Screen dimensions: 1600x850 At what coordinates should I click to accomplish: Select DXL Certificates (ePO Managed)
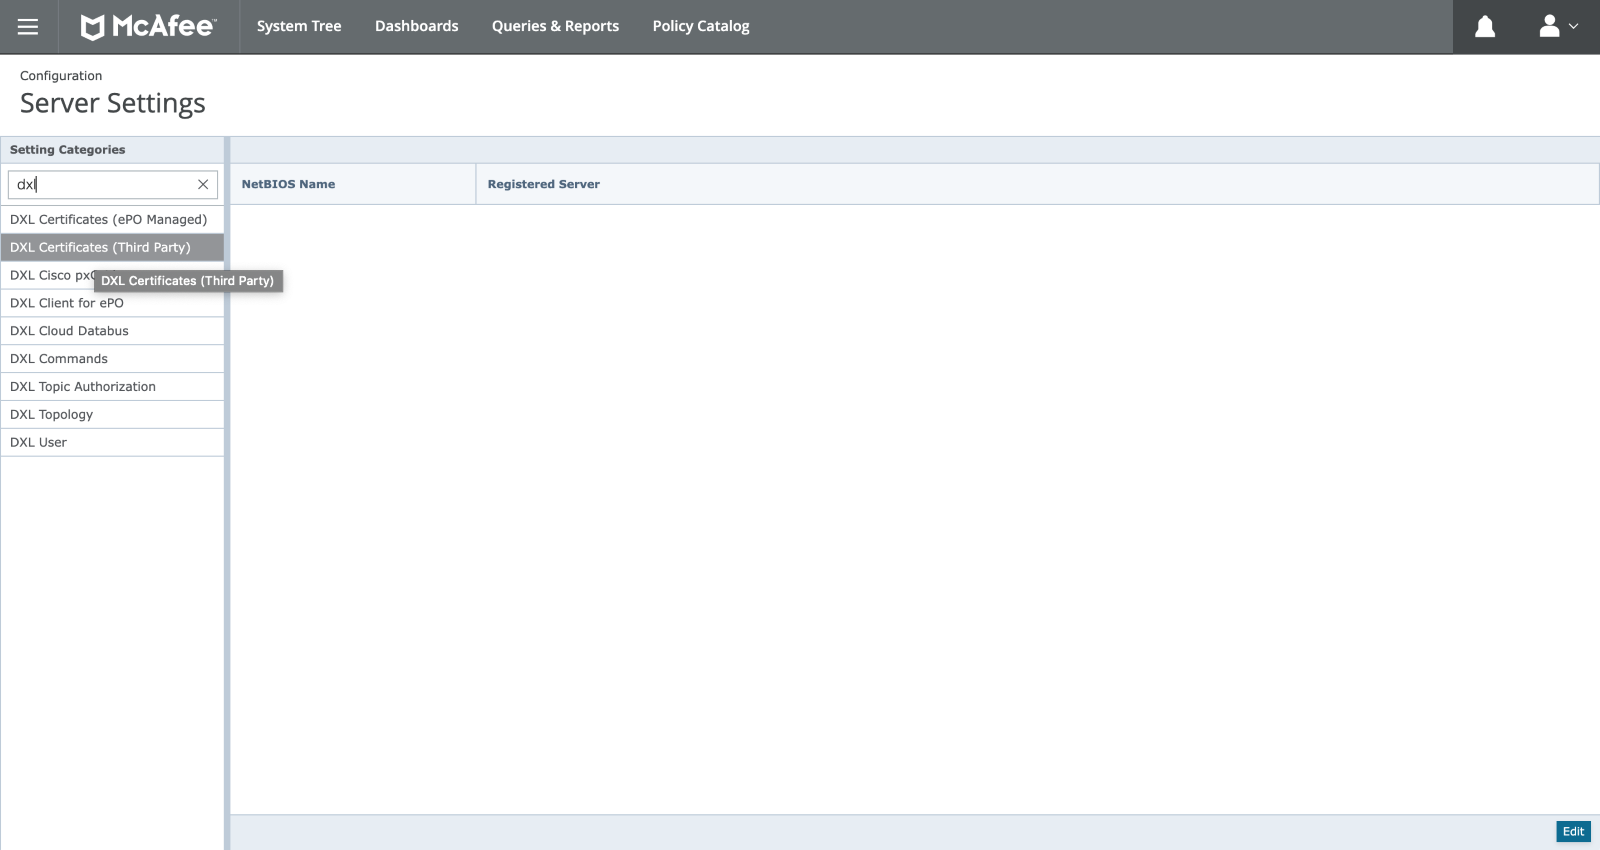pos(108,220)
